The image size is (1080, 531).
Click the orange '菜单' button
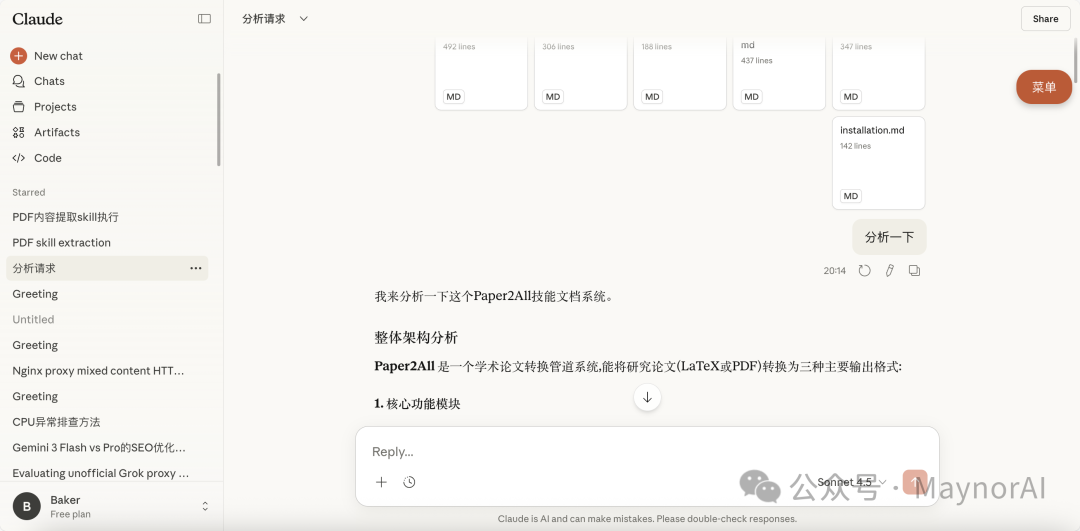[1043, 87]
